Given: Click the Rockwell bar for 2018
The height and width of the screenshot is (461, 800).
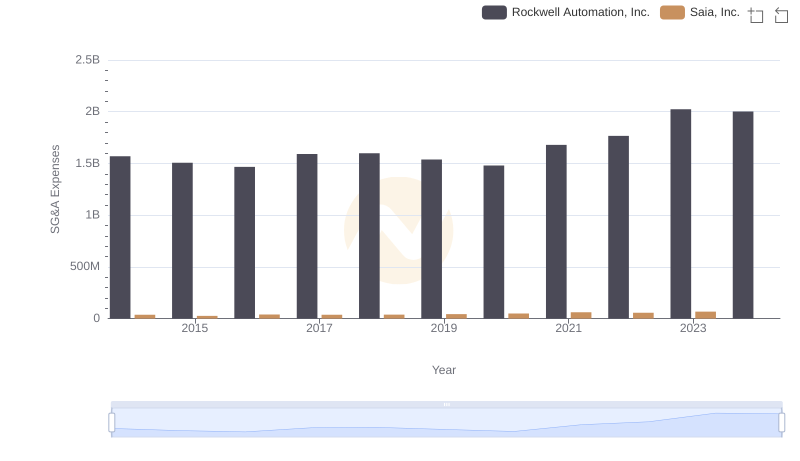Looking at the screenshot, I should (x=369, y=236).
